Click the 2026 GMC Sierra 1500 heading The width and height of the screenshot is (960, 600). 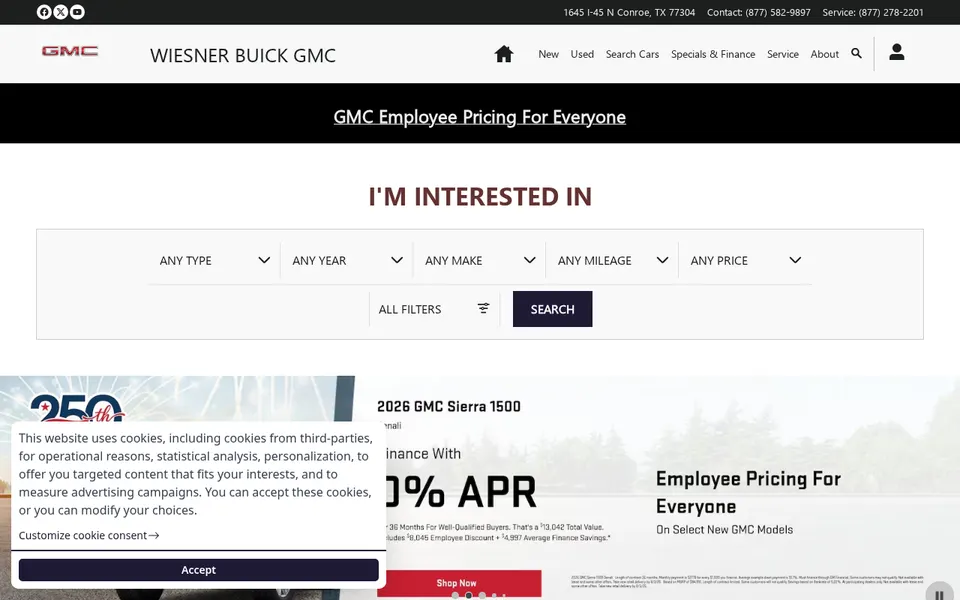[x=449, y=407]
